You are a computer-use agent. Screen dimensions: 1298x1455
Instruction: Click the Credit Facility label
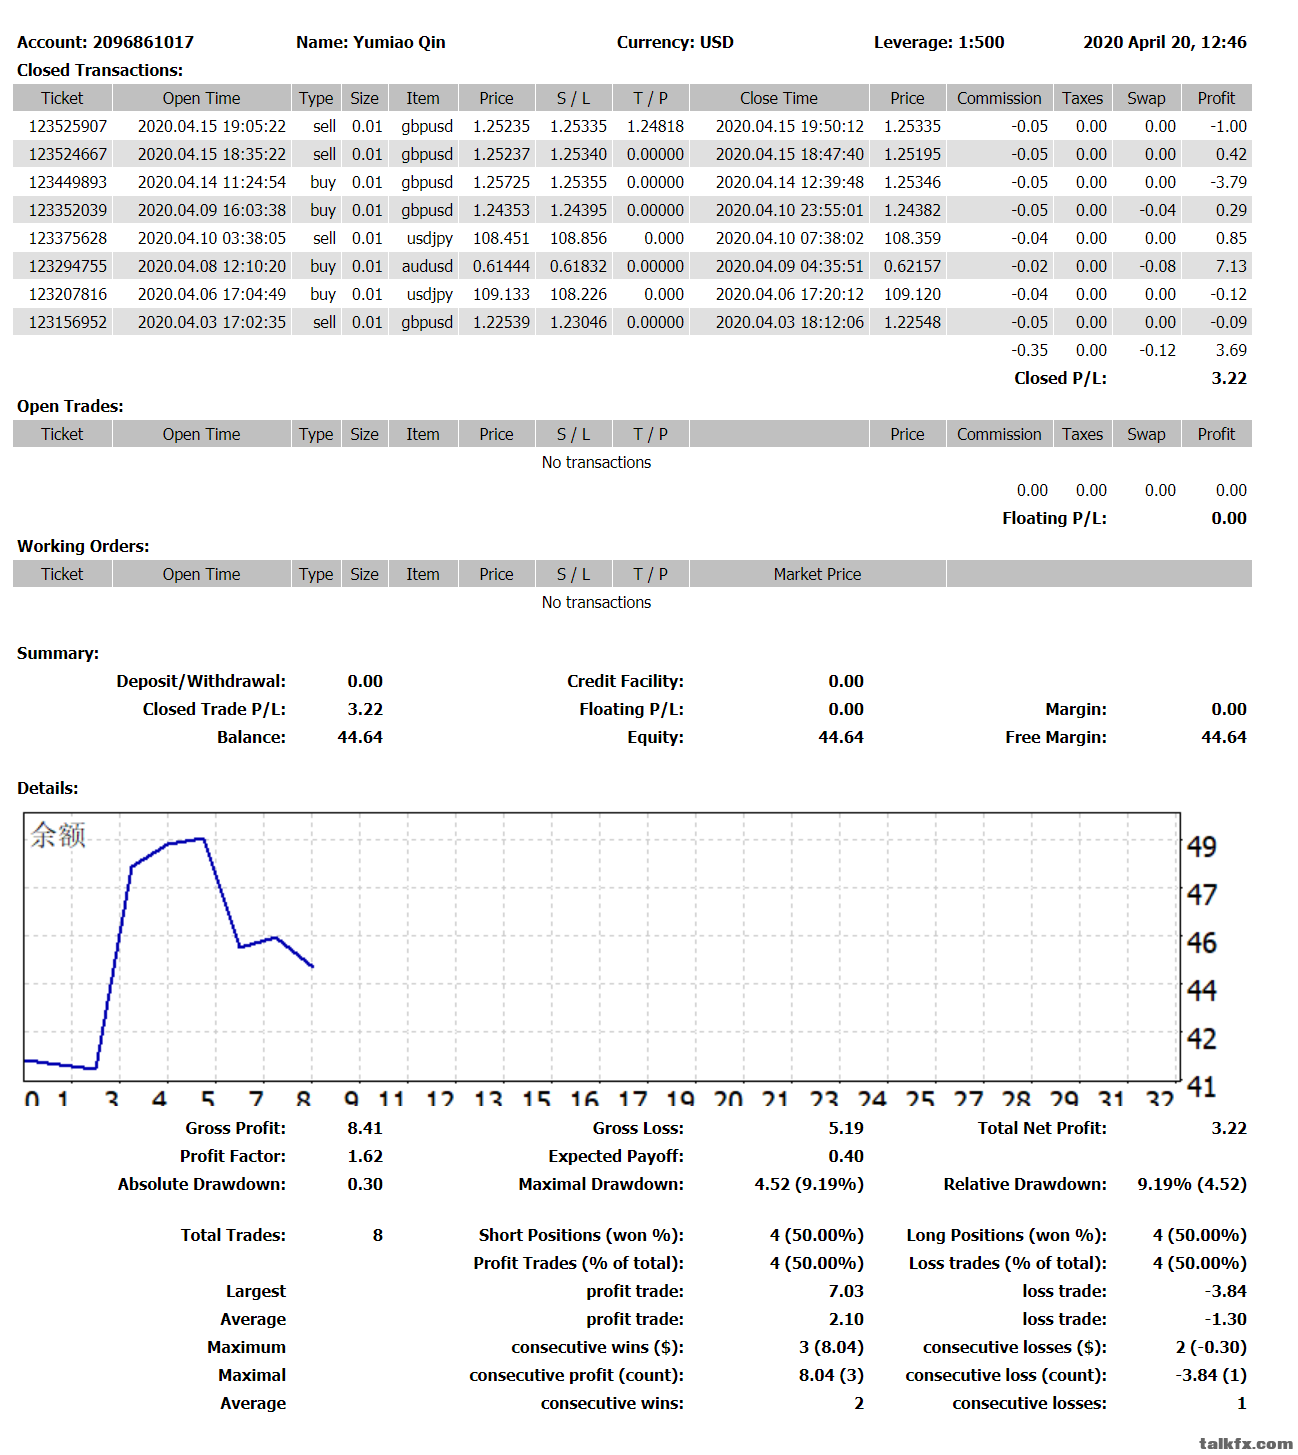tap(625, 681)
